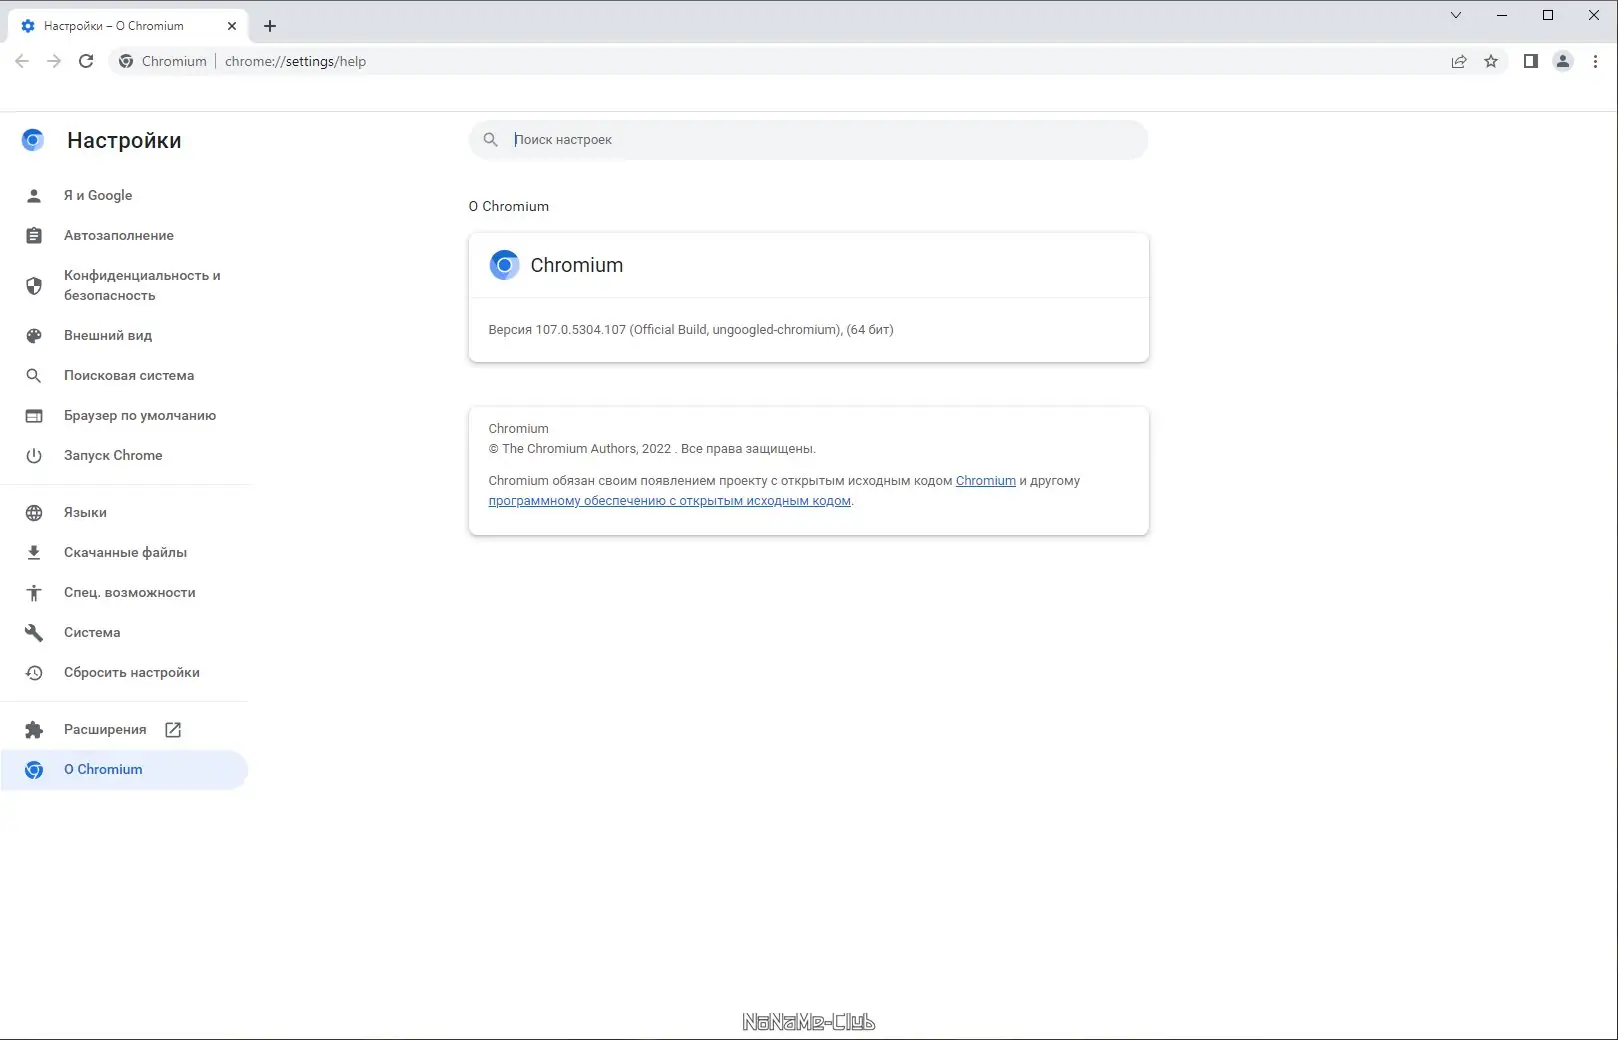This screenshot has width=1618, height=1040.
Task: Click the site info icon before the URL
Action: (x=126, y=61)
